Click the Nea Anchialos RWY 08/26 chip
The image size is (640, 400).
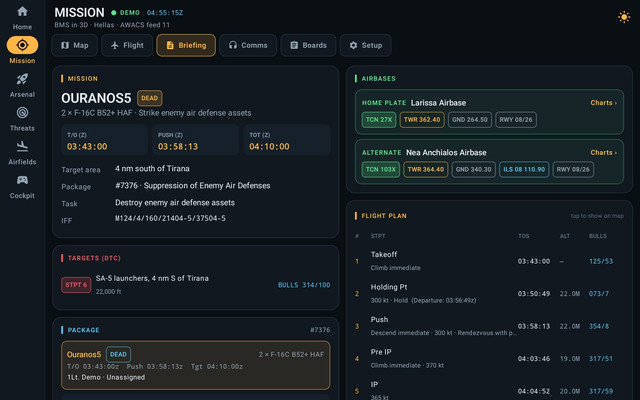573,169
